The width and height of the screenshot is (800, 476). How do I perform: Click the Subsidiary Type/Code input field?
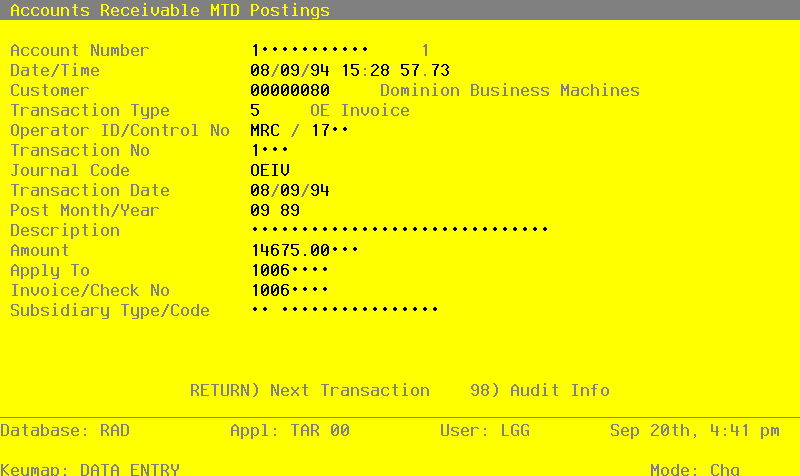pos(344,310)
